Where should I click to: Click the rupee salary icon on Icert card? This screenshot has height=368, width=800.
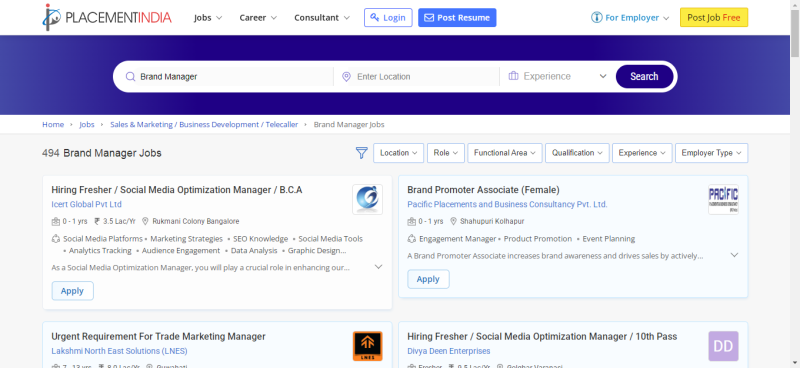pyautogui.click(x=97, y=221)
